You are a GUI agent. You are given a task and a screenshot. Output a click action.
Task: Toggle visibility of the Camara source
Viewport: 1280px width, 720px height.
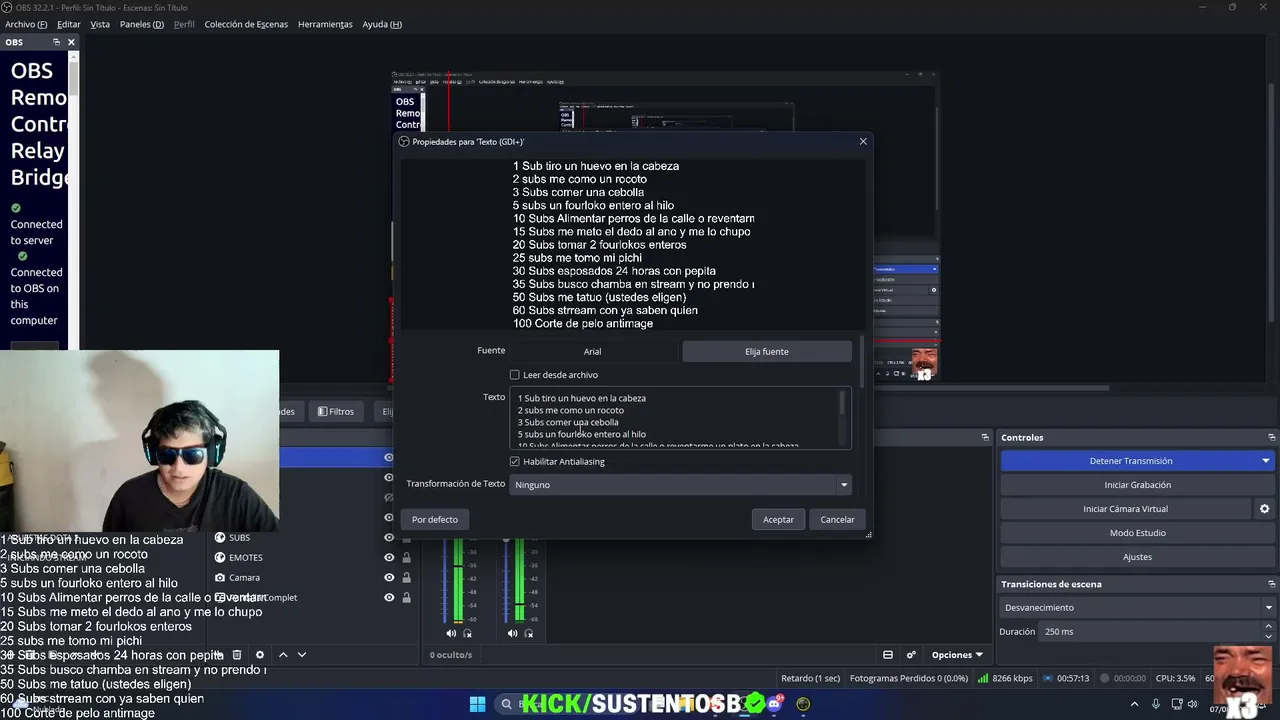(x=389, y=578)
